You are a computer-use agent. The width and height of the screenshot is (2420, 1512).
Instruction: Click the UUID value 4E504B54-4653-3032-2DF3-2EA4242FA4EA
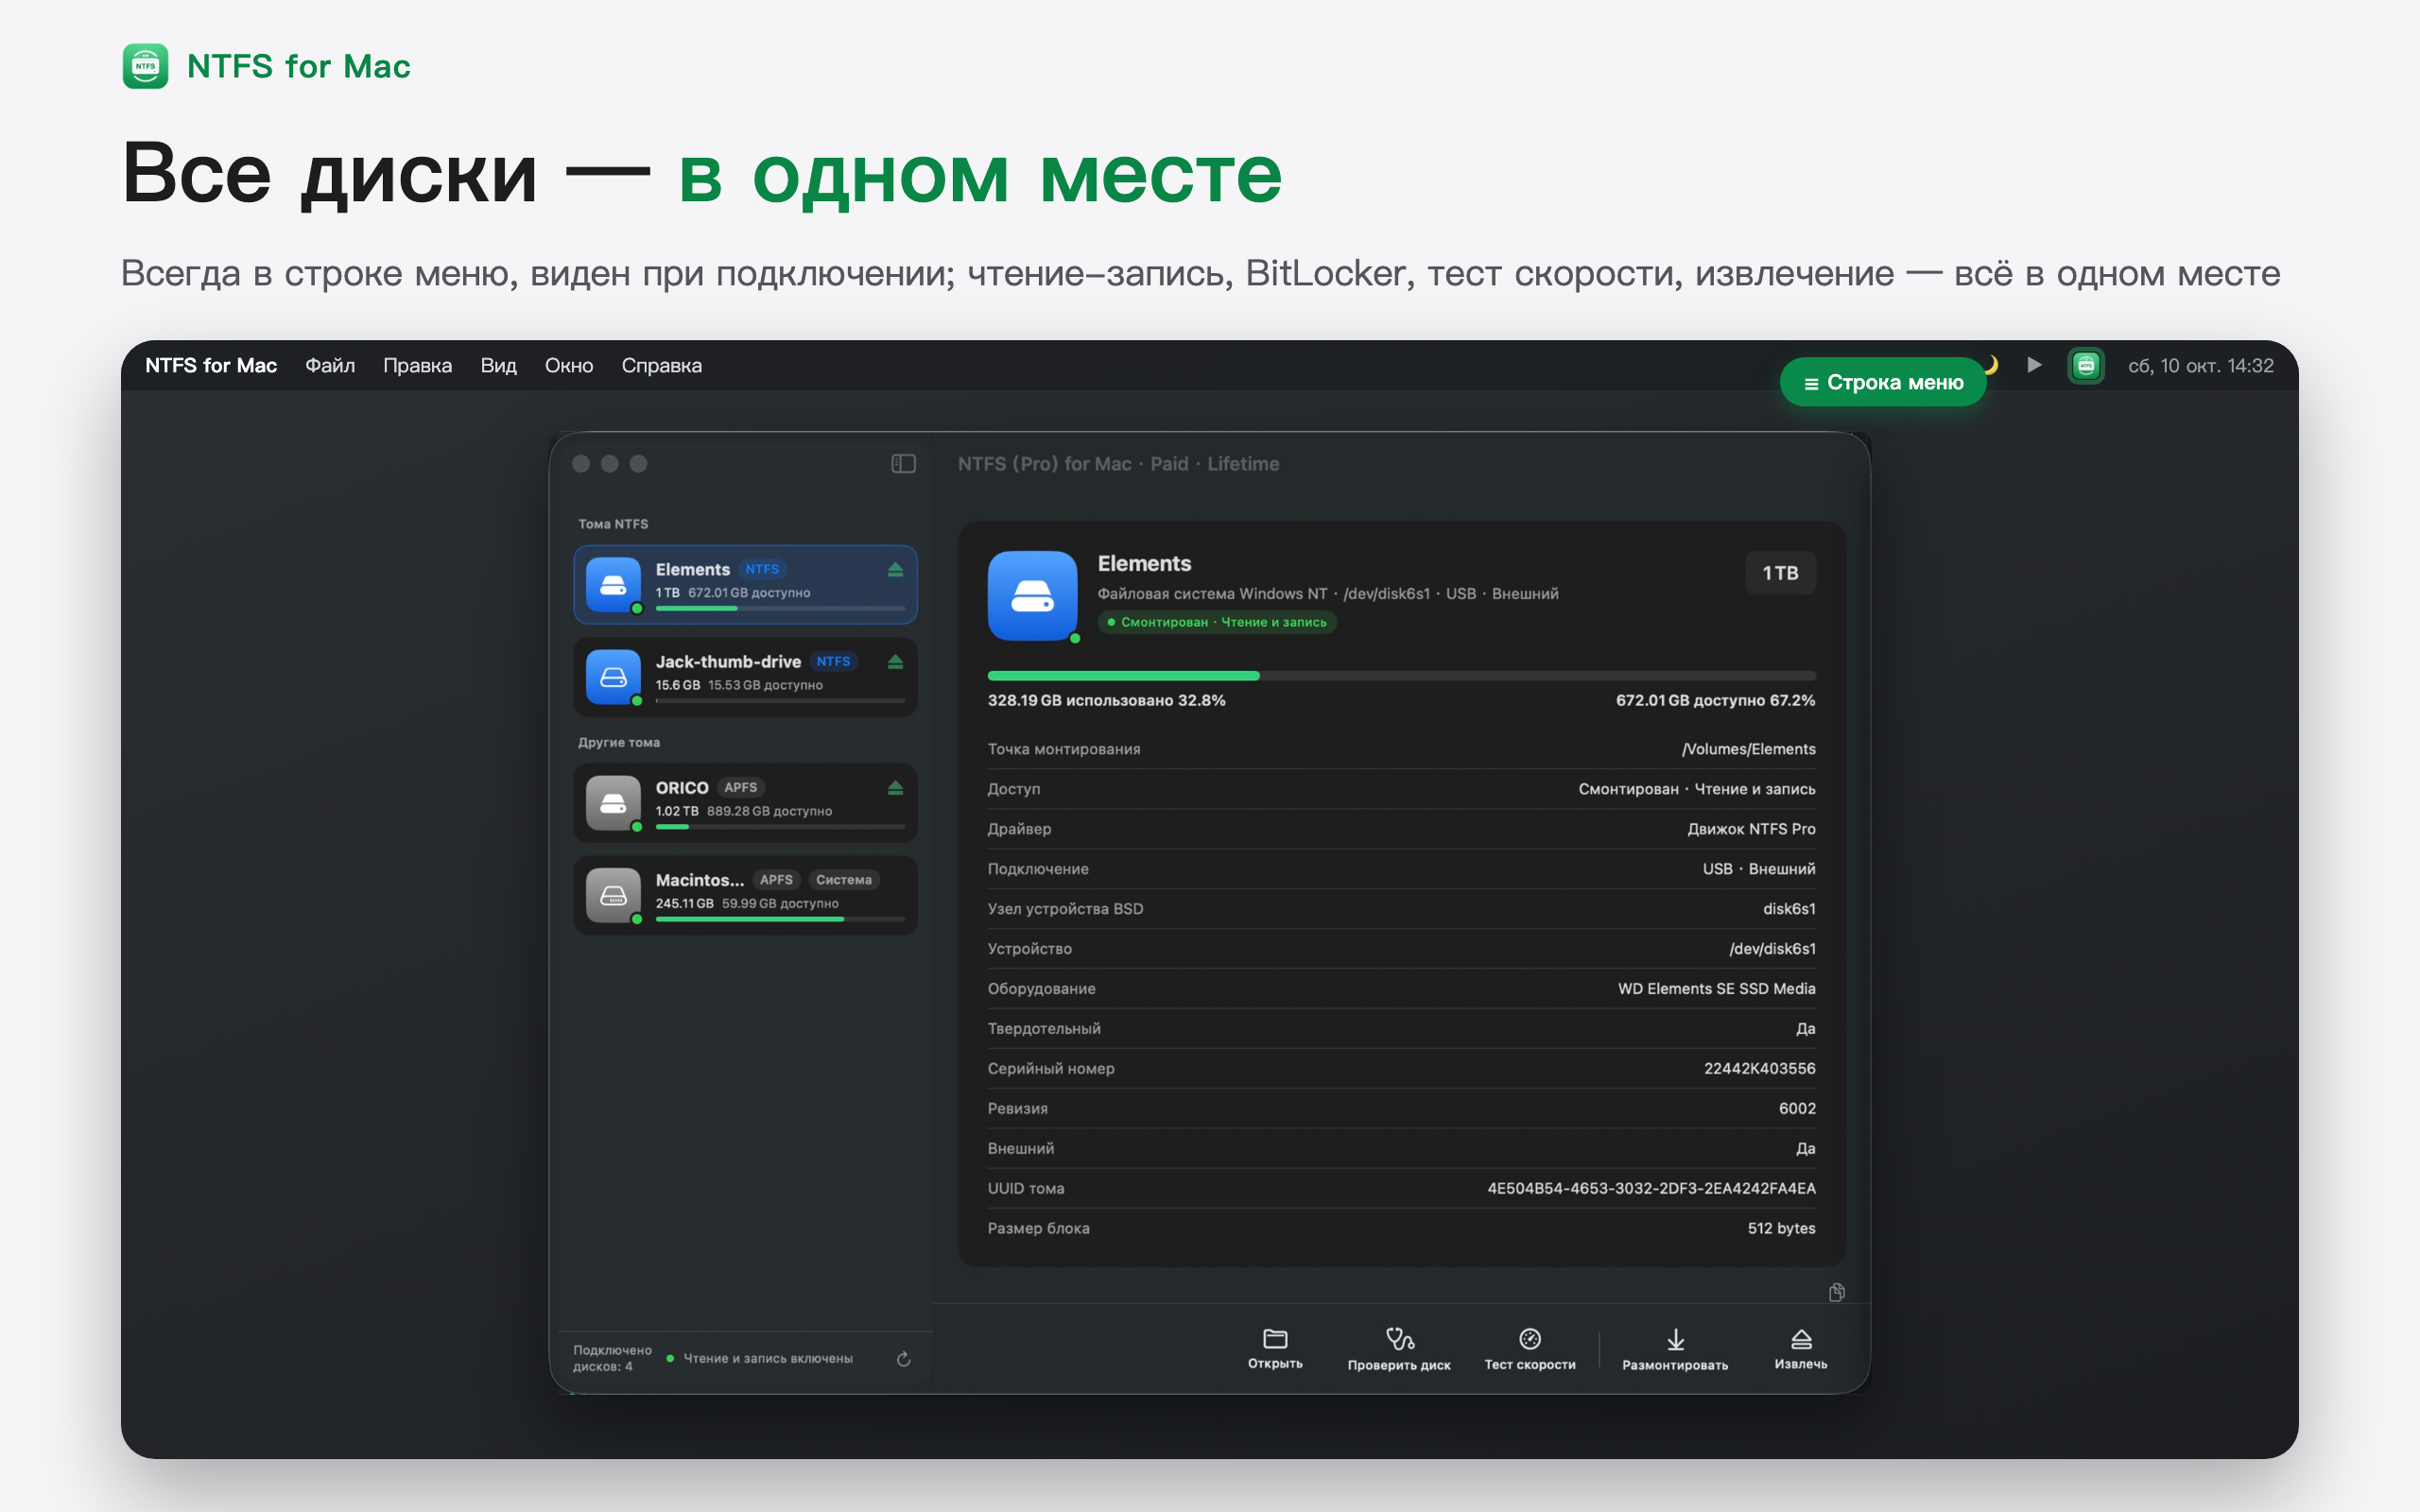coord(1651,1188)
